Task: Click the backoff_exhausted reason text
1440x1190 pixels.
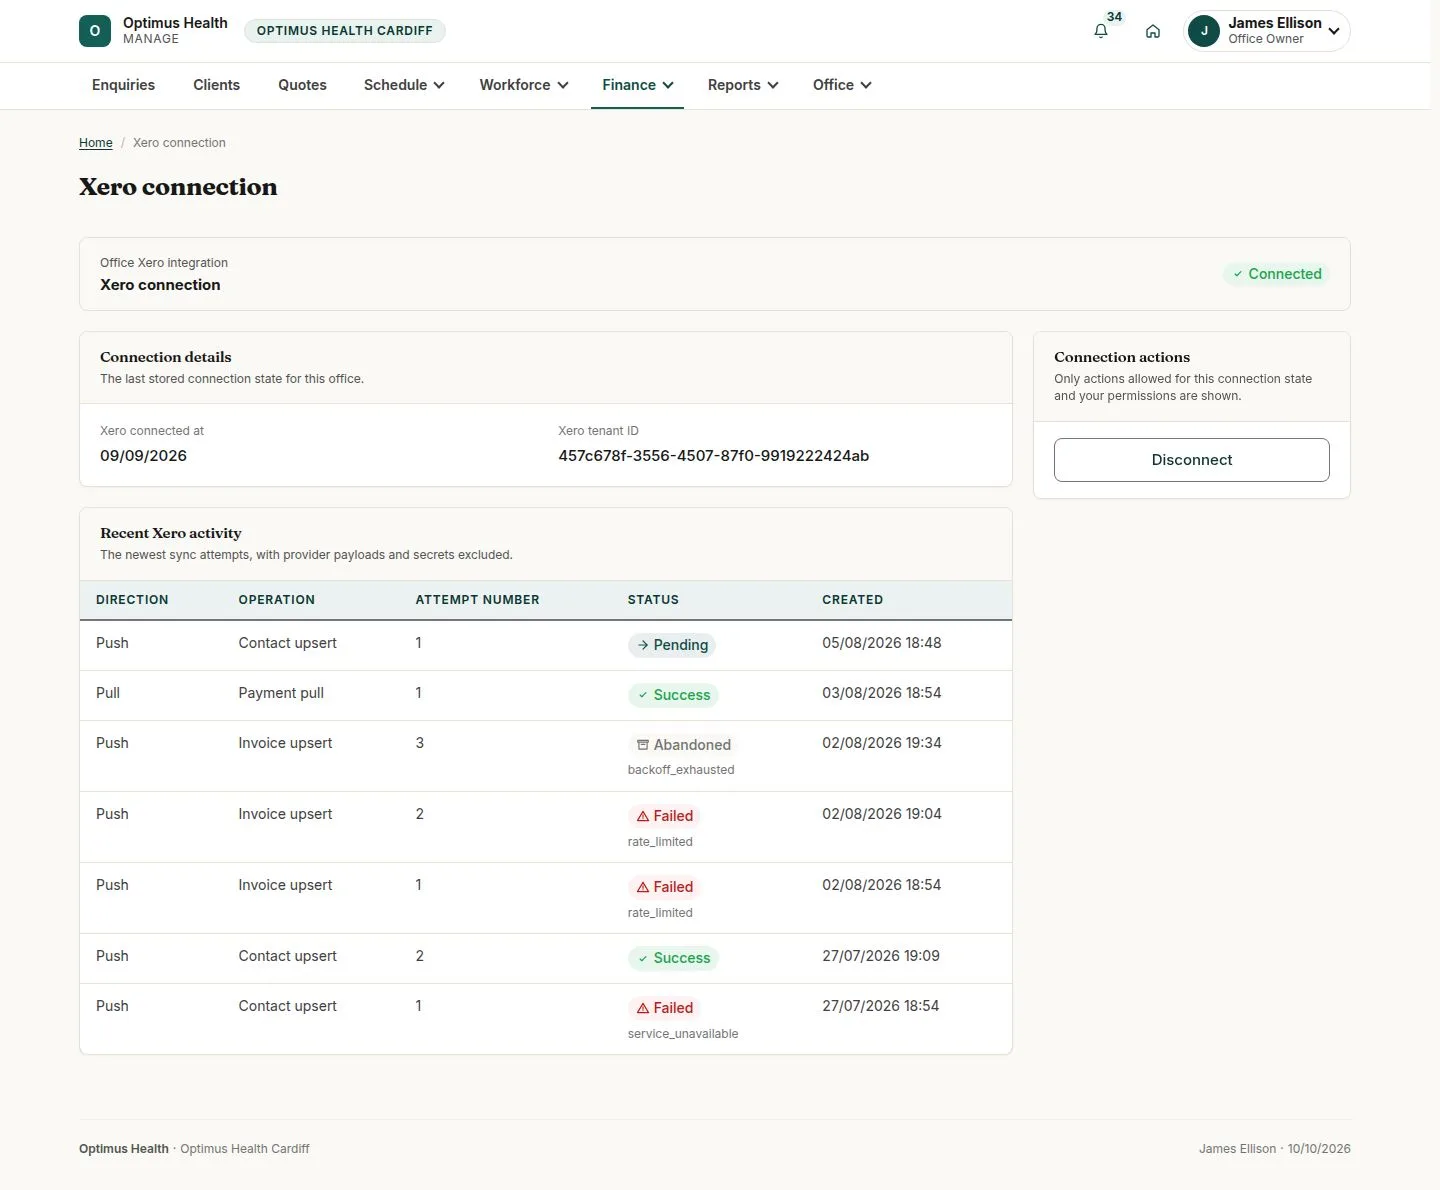Action: (681, 770)
